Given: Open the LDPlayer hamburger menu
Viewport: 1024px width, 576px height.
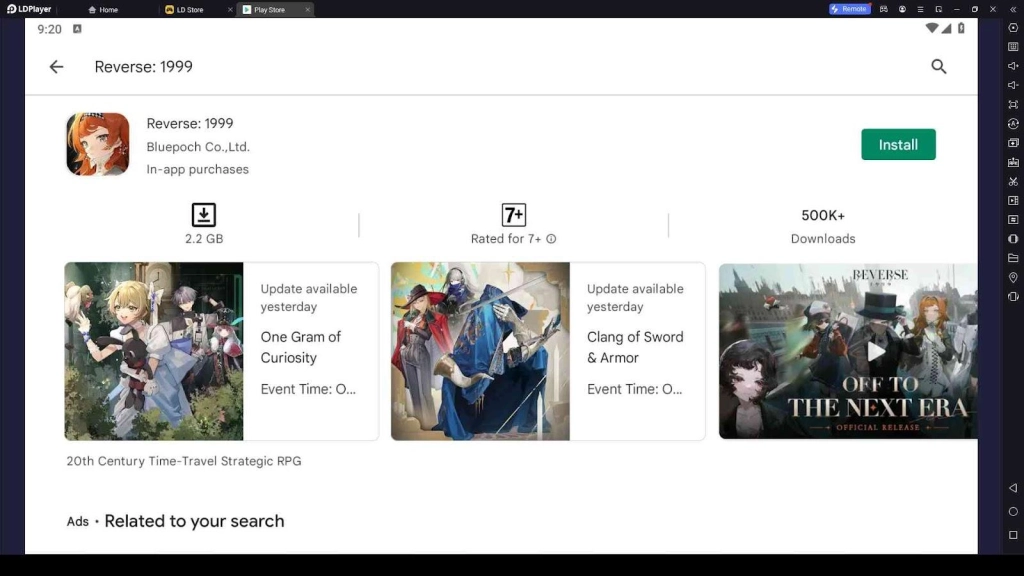Looking at the screenshot, I should [x=920, y=9].
